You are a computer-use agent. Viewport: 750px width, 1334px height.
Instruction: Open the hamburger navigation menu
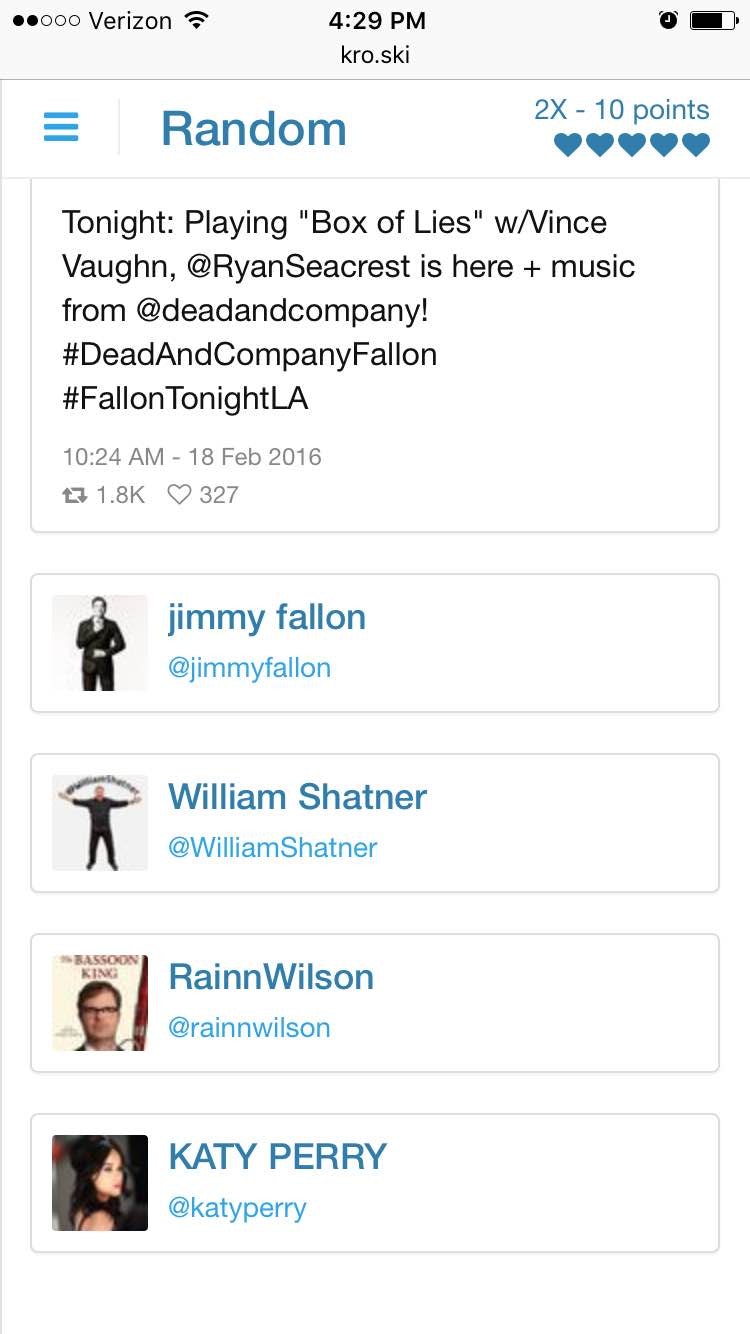coord(61,127)
